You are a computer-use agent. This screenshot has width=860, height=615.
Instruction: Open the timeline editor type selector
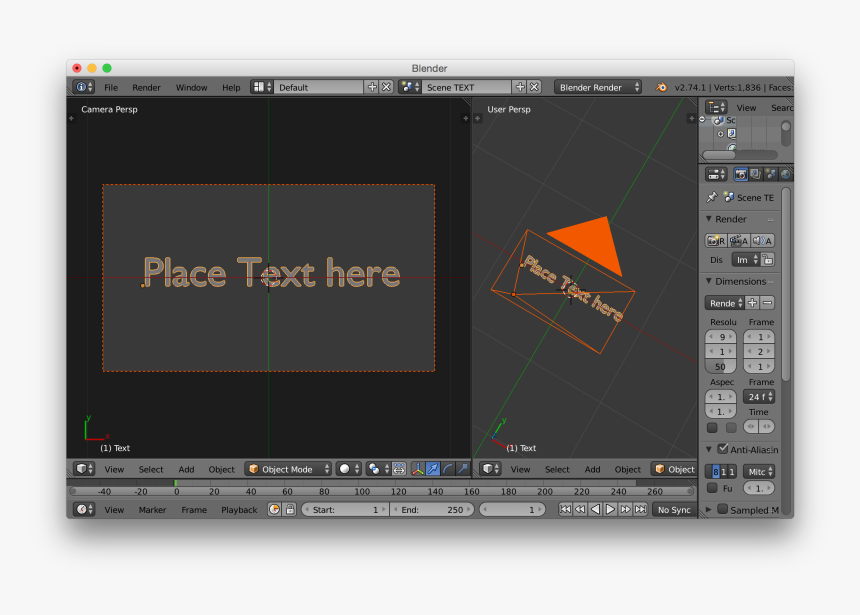[84, 509]
